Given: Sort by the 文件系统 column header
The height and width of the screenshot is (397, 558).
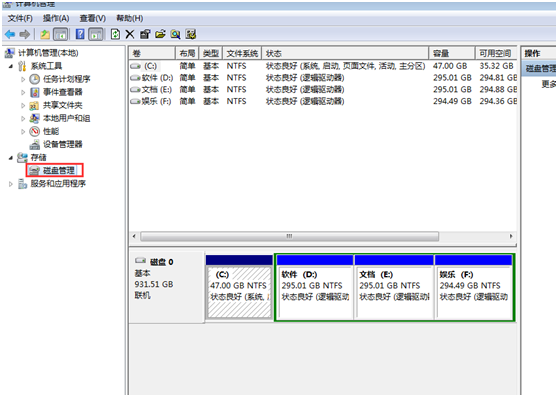Looking at the screenshot, I should click(242, 53).
